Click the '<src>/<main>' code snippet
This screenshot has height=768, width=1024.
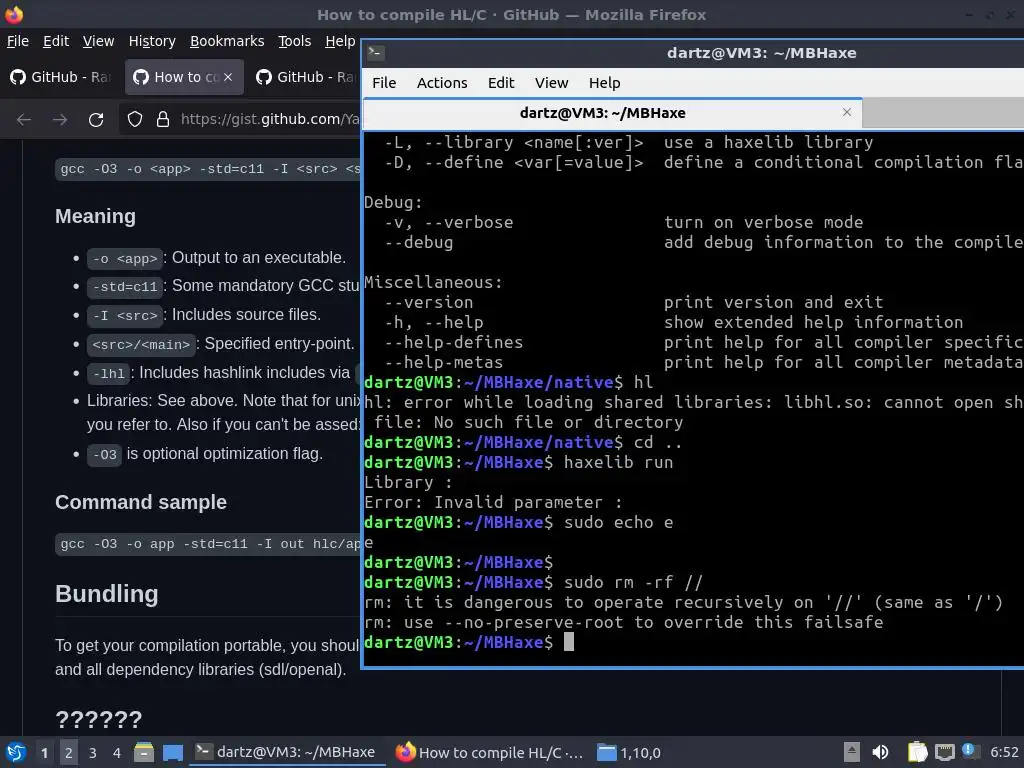pos(141,344)
